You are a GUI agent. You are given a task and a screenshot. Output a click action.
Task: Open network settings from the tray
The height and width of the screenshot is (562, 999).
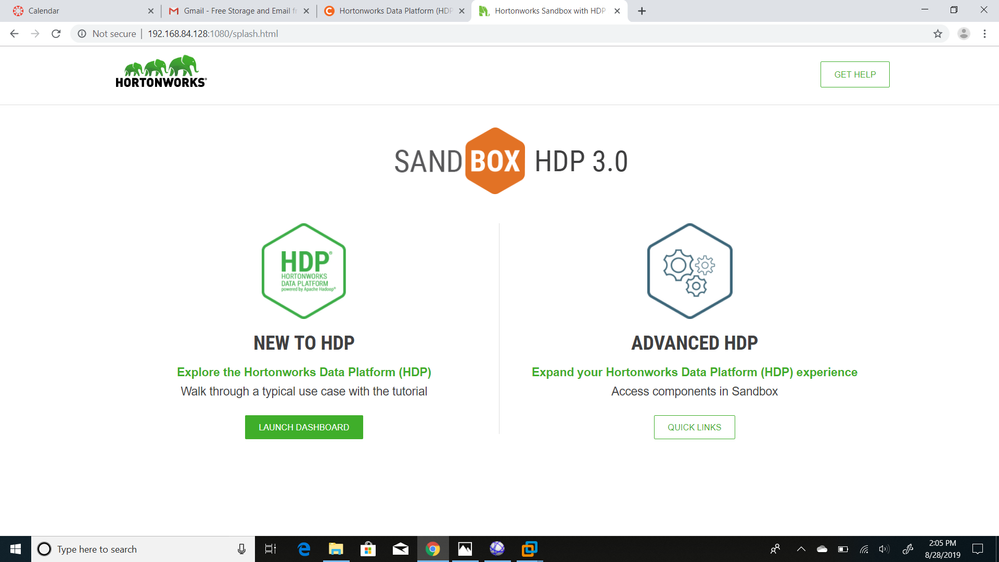coord(864,549)
